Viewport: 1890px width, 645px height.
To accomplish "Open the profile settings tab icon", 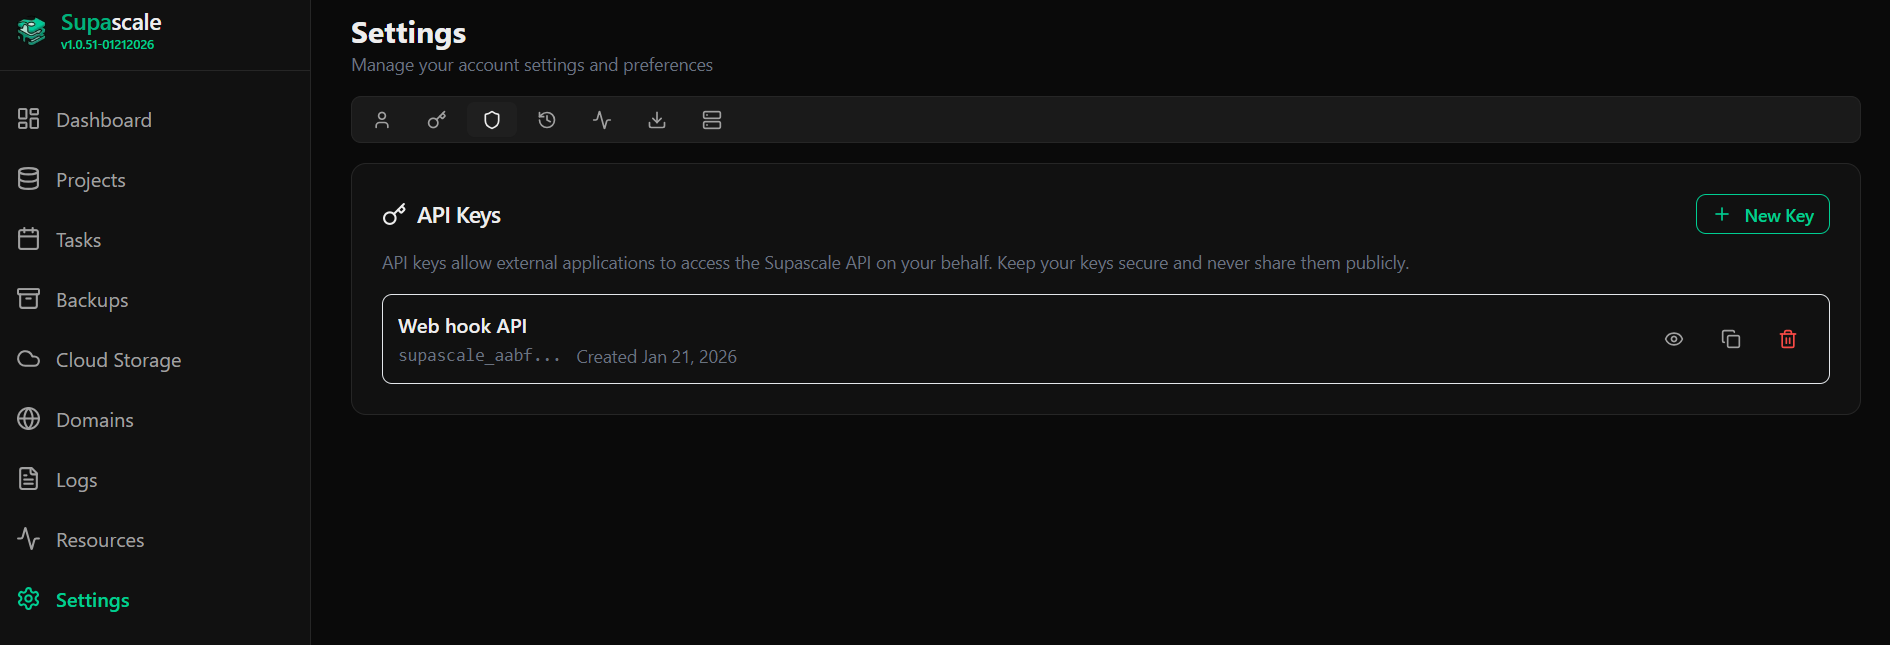I will [382, 120].
